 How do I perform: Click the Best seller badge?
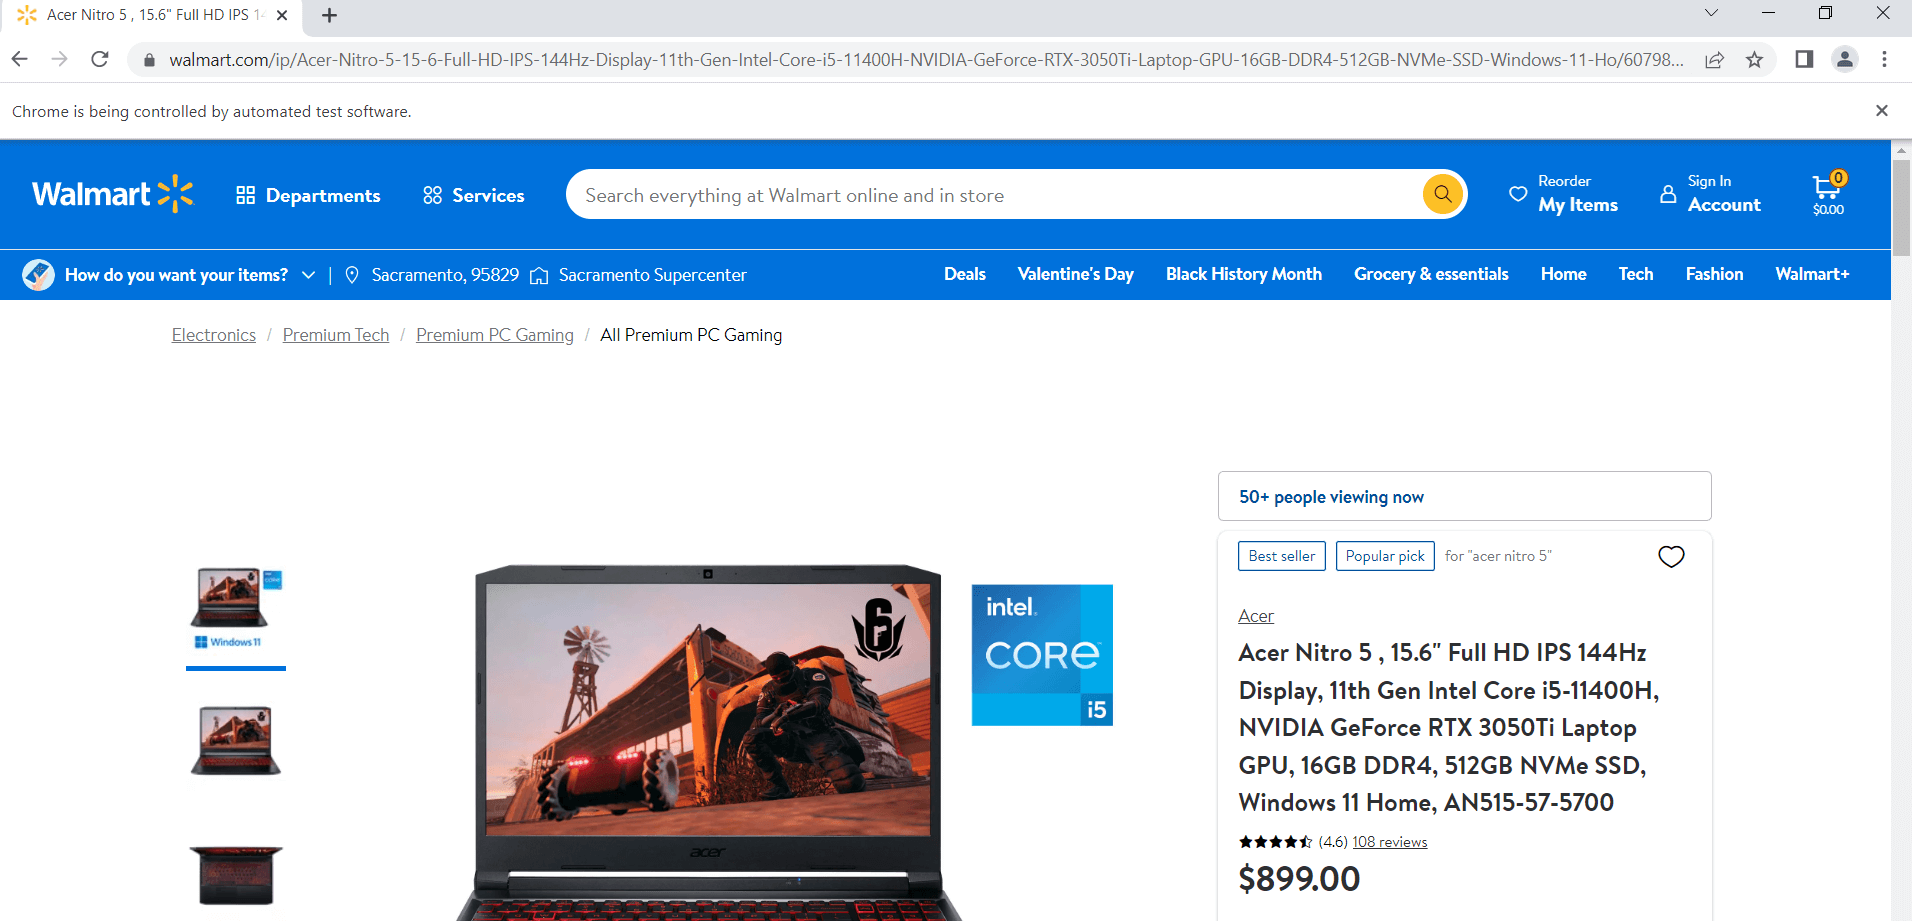click(1282, 556)
